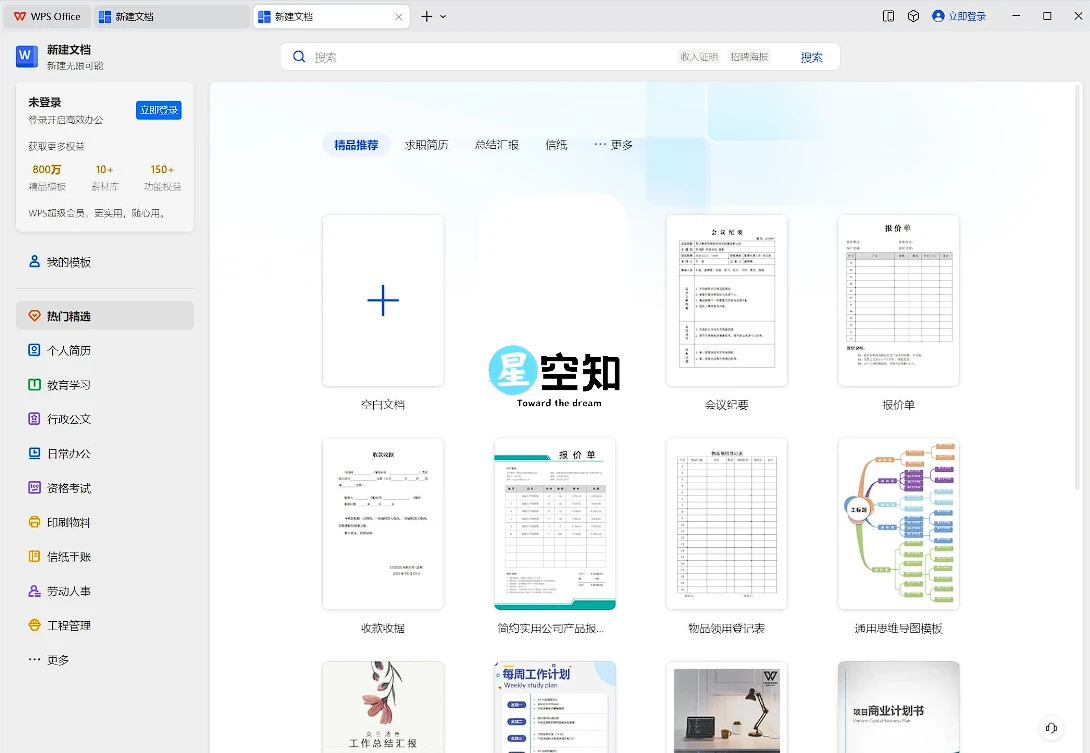Click the 搜索 search button
Image resolution: width=1090 pixels, height=753 pixels.
tap(811, 57)
